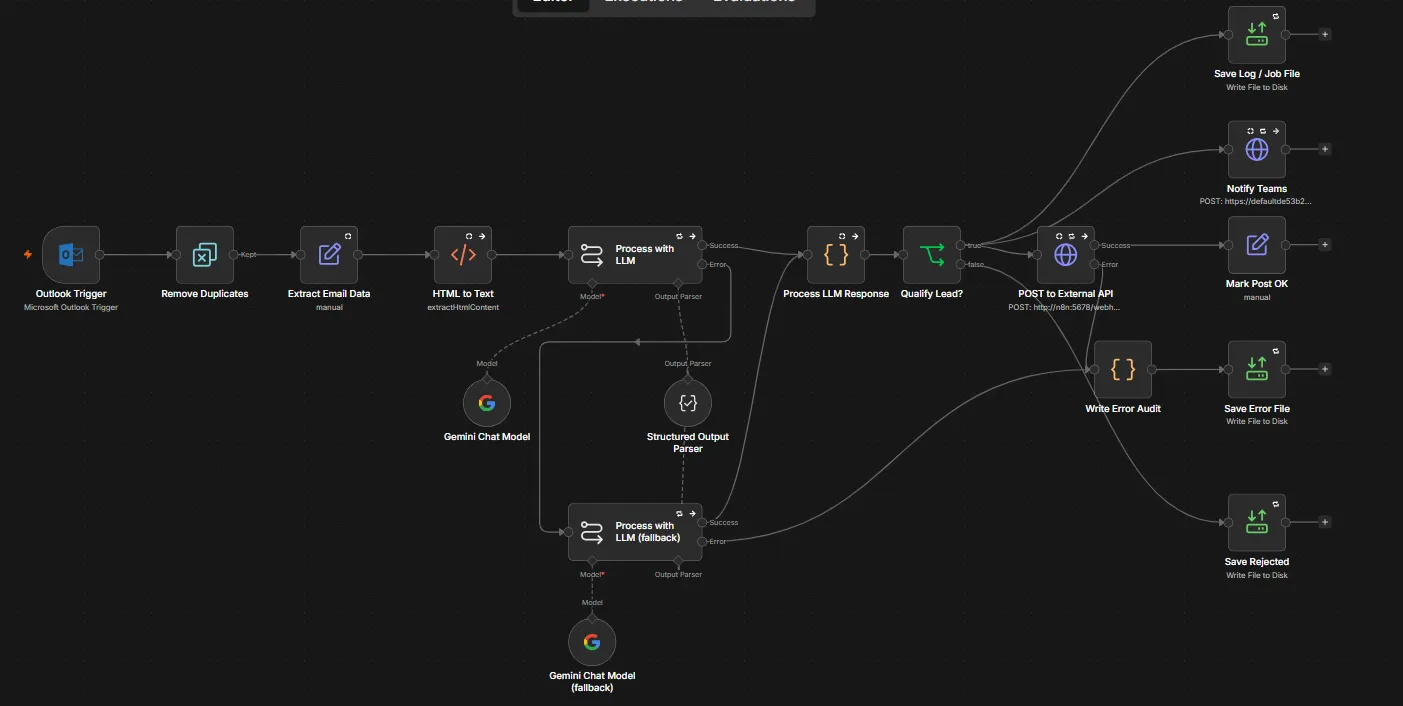Image resolution: width=1403 pixels, height=706 pixels.
Task: Add node after Notify Teams
Action: point(1325,149)
